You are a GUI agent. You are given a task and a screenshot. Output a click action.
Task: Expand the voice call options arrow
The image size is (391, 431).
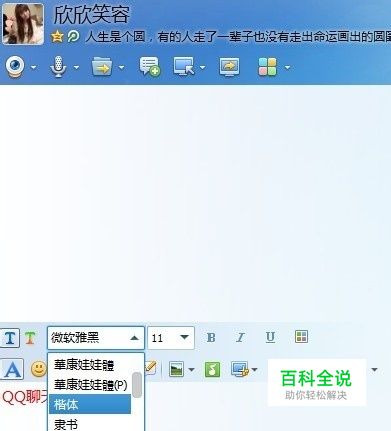click(76, 67)
